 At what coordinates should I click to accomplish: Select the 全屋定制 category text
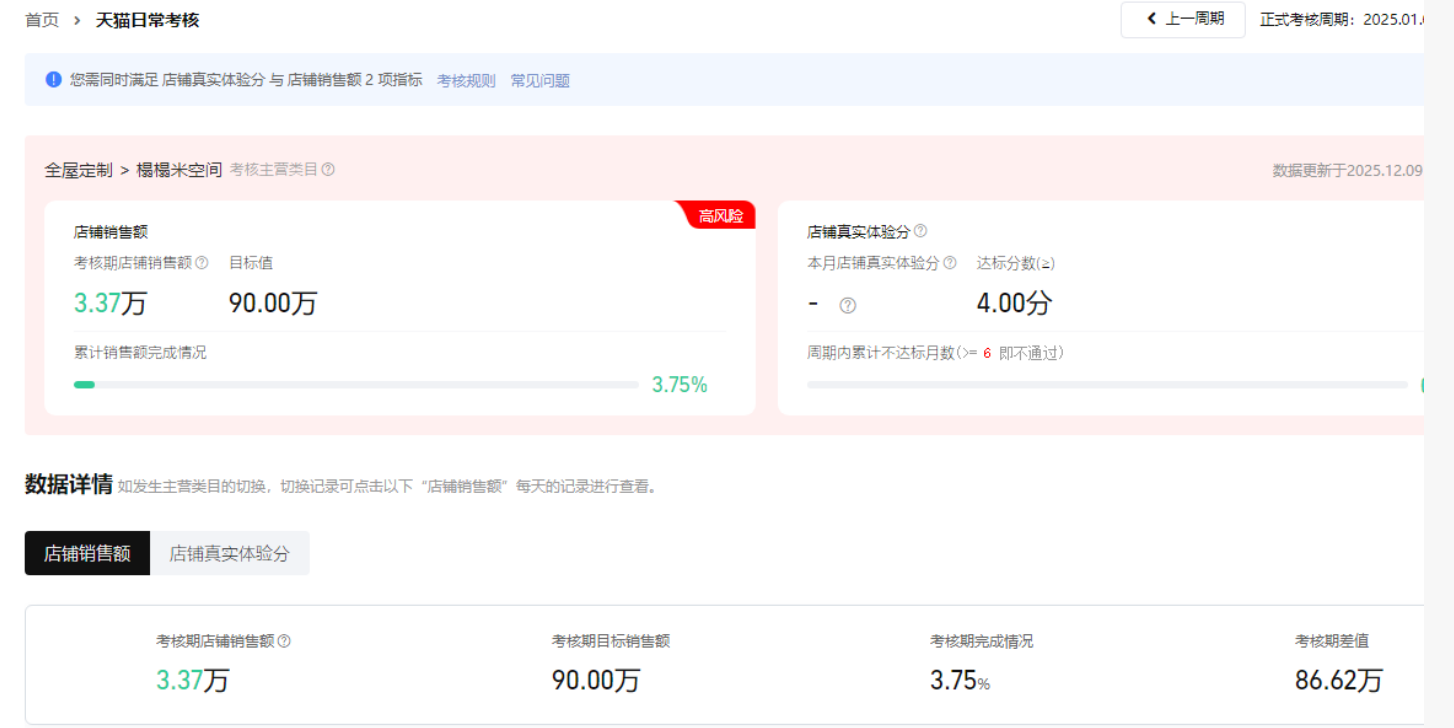(78, 170)
